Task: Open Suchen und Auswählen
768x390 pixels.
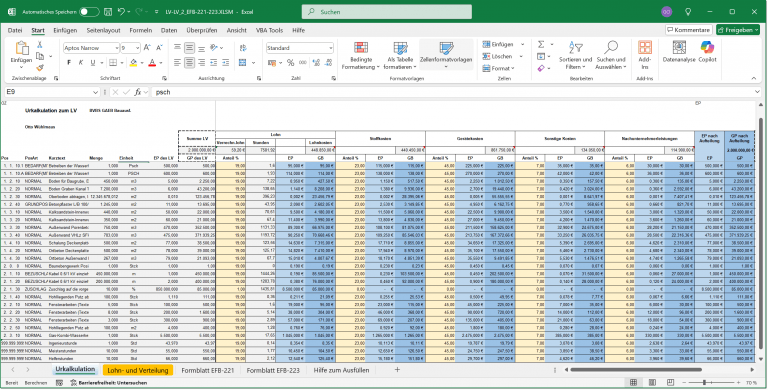Action: click(611, 55)
